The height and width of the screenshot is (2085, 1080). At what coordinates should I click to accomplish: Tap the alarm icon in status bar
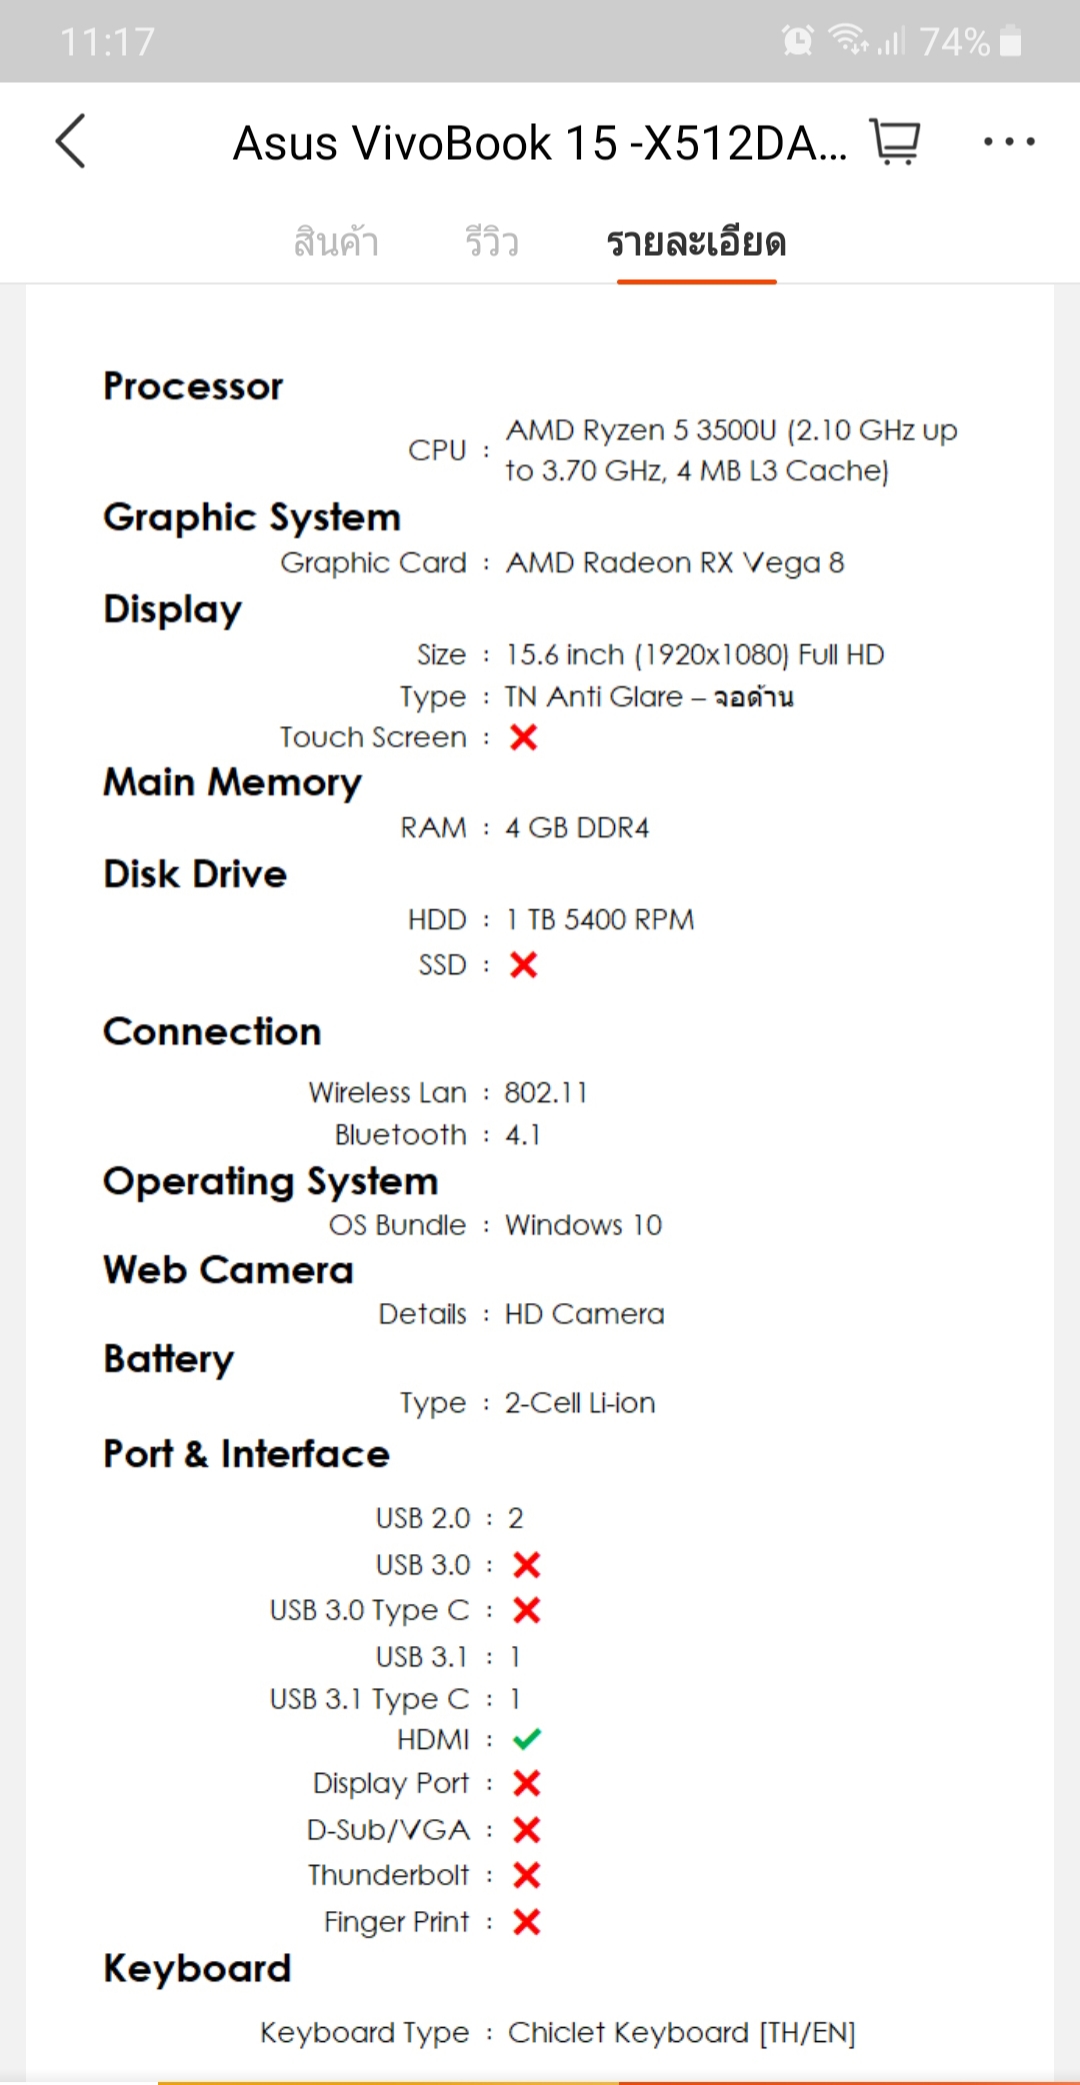point(797,41)
